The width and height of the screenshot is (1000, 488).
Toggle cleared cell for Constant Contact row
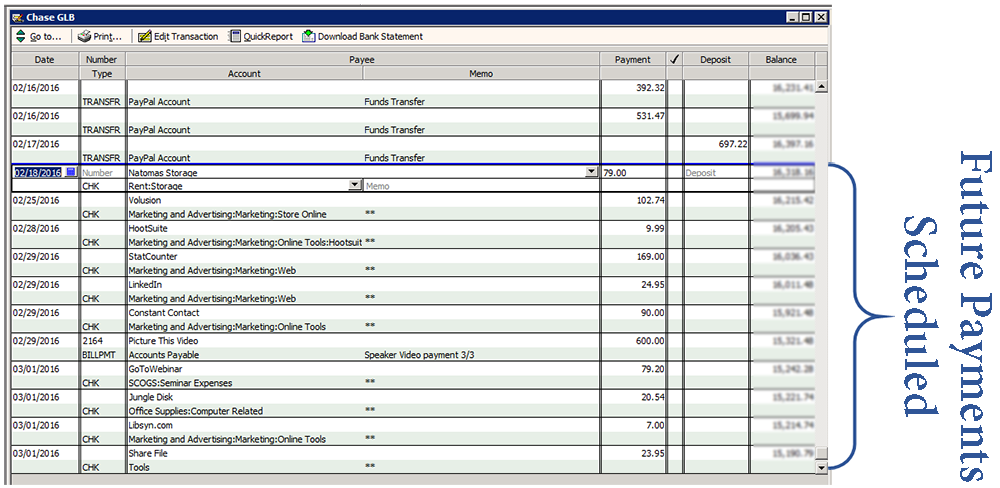pyautogui.click(x=674, y=313)
